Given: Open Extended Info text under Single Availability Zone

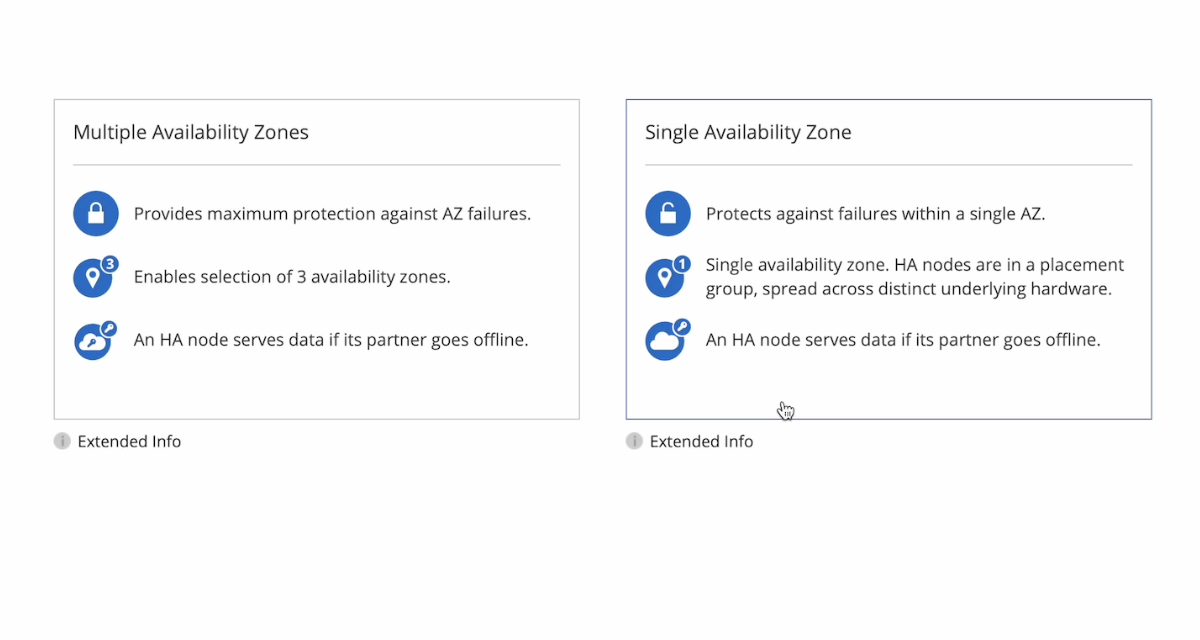Looking at the screenshot, I should [701, 441].
